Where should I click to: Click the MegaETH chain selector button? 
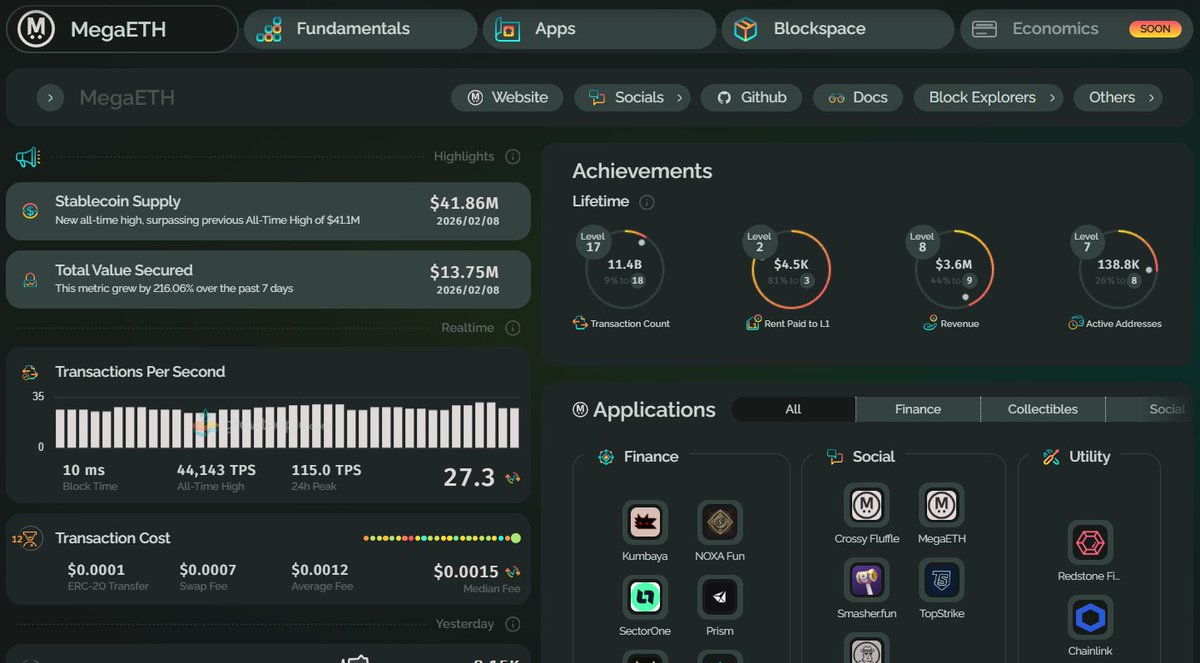point(122,29)
